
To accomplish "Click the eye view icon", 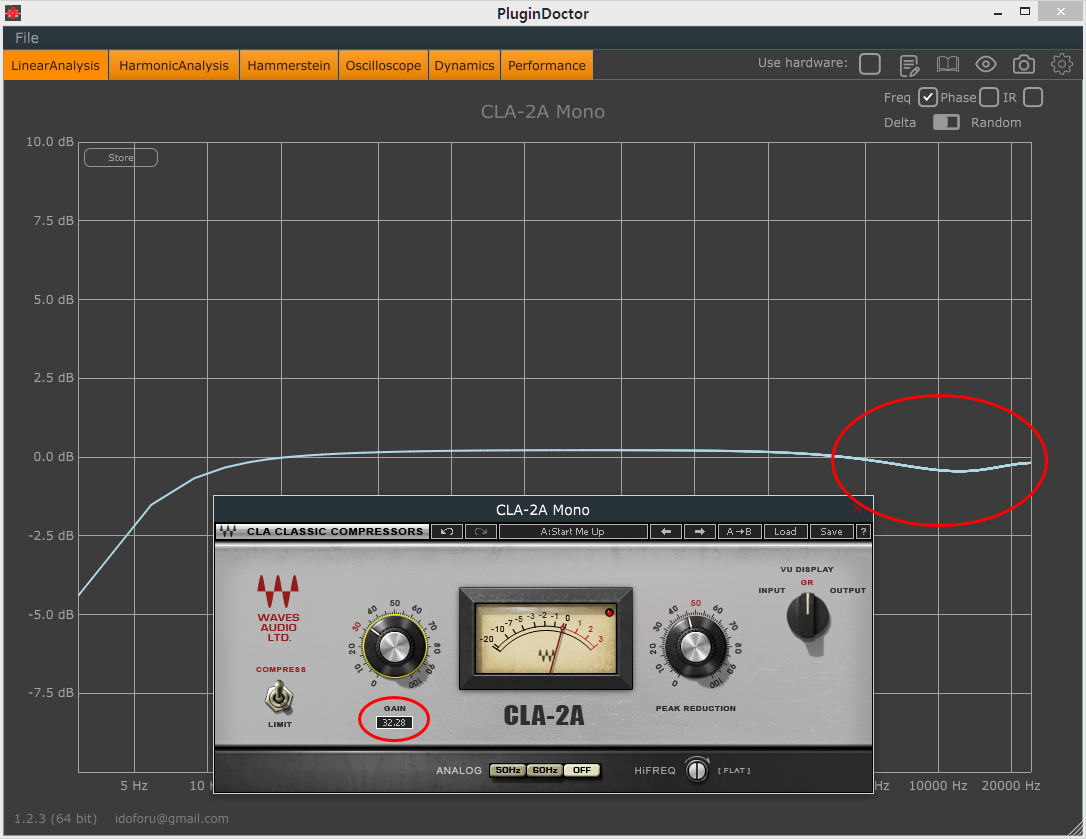I will pyautogui.click(x=986, y=64).
